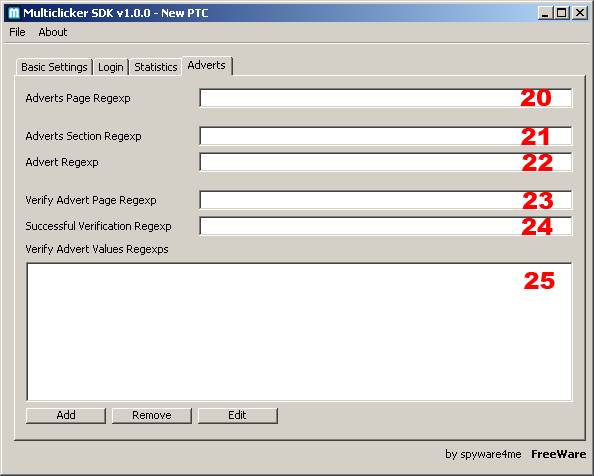Close the Multiclicker SDK window
Image resolution: width=594 pixels, height=476 pixels.
click(x=580, y=13)
